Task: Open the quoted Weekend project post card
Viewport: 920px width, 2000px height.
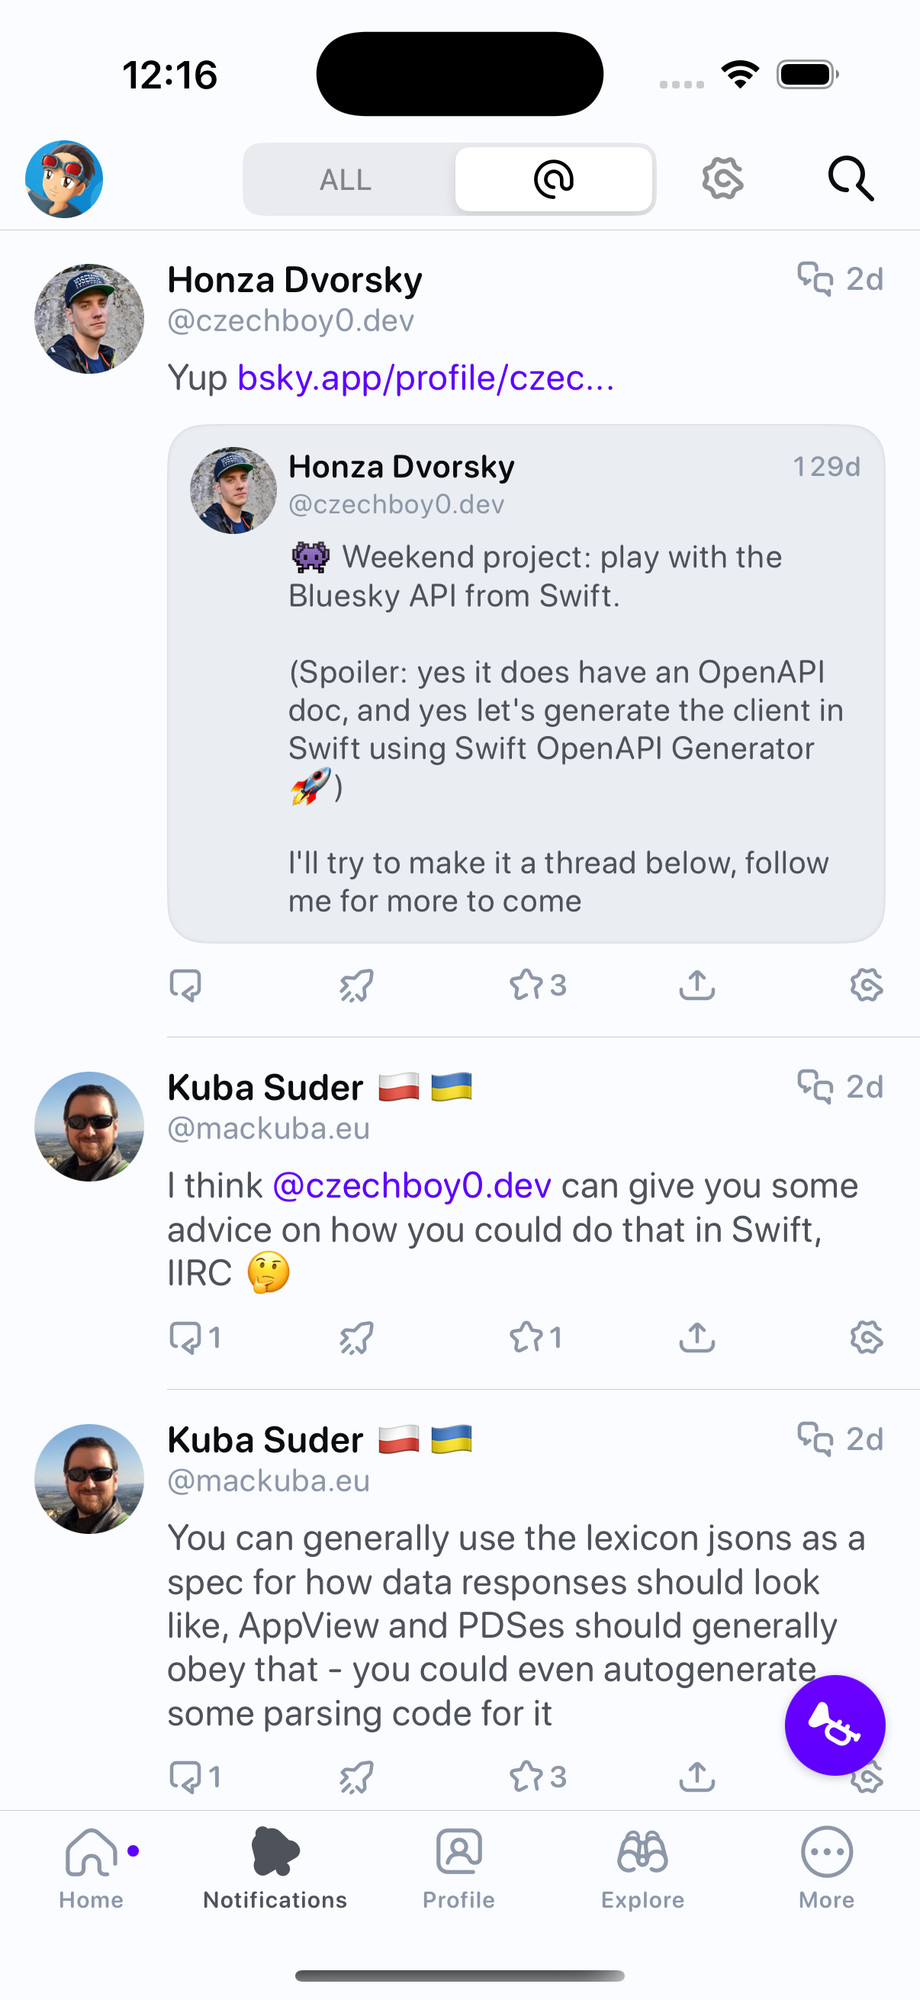Action: [526, 684]
